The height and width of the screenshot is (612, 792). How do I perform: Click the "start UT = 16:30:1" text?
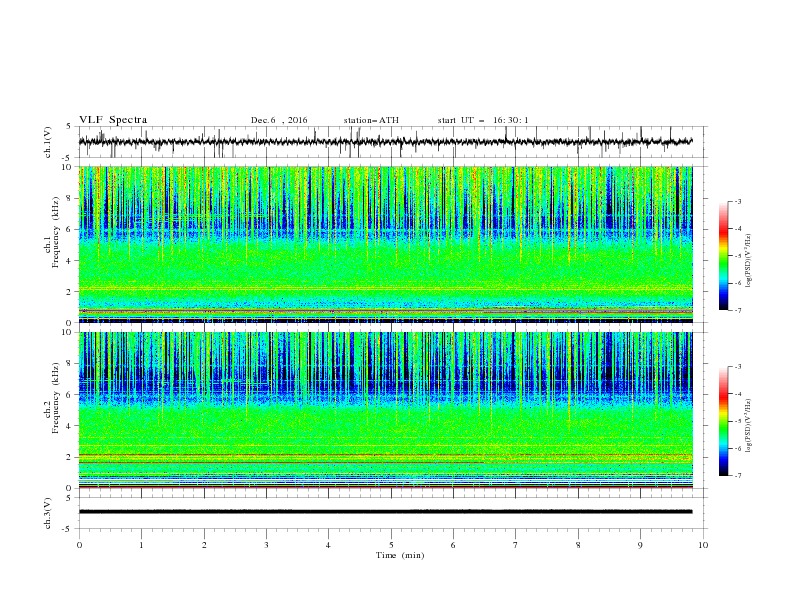click(483, 120)
